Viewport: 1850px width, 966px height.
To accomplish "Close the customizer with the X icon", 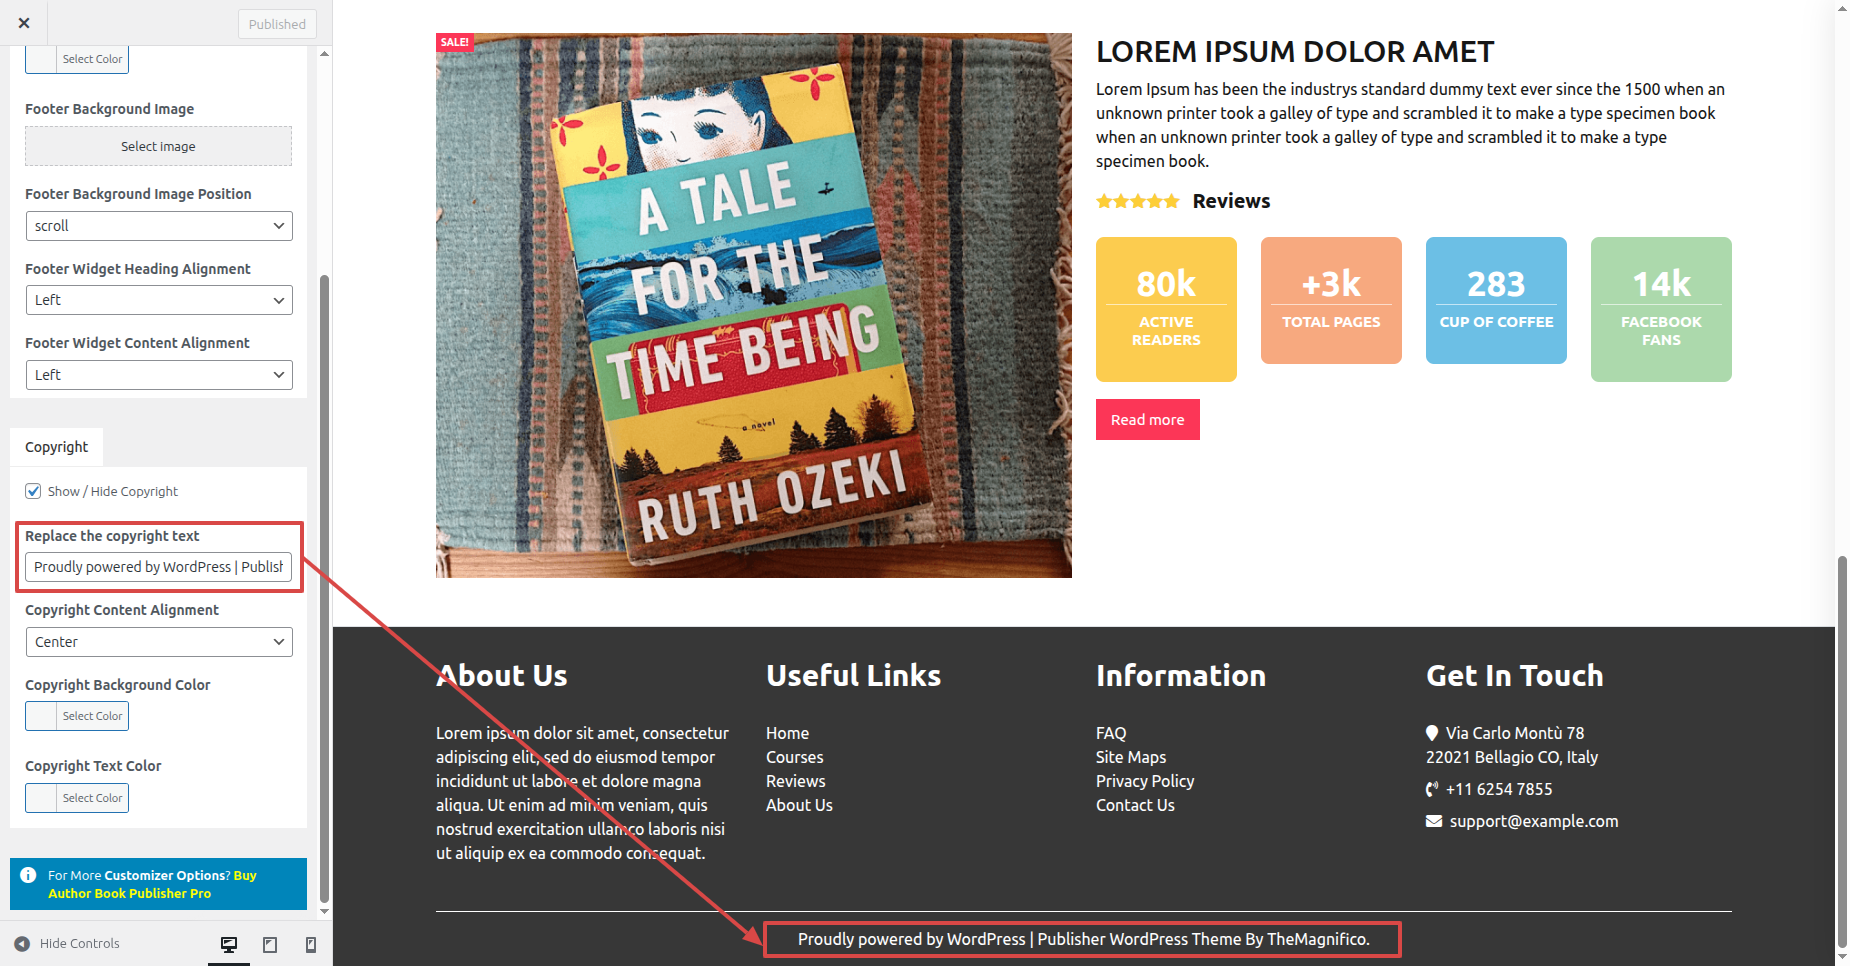I will coord(24,23).
